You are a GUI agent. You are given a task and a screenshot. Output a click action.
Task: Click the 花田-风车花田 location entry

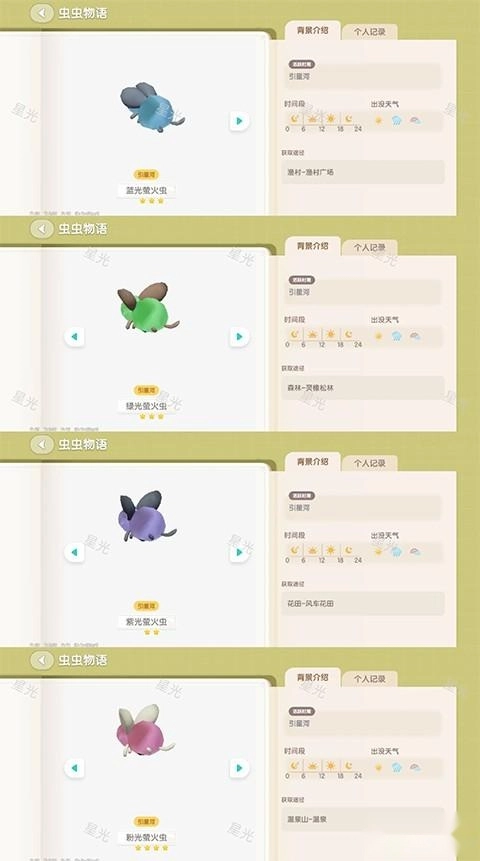click(363, 603)
